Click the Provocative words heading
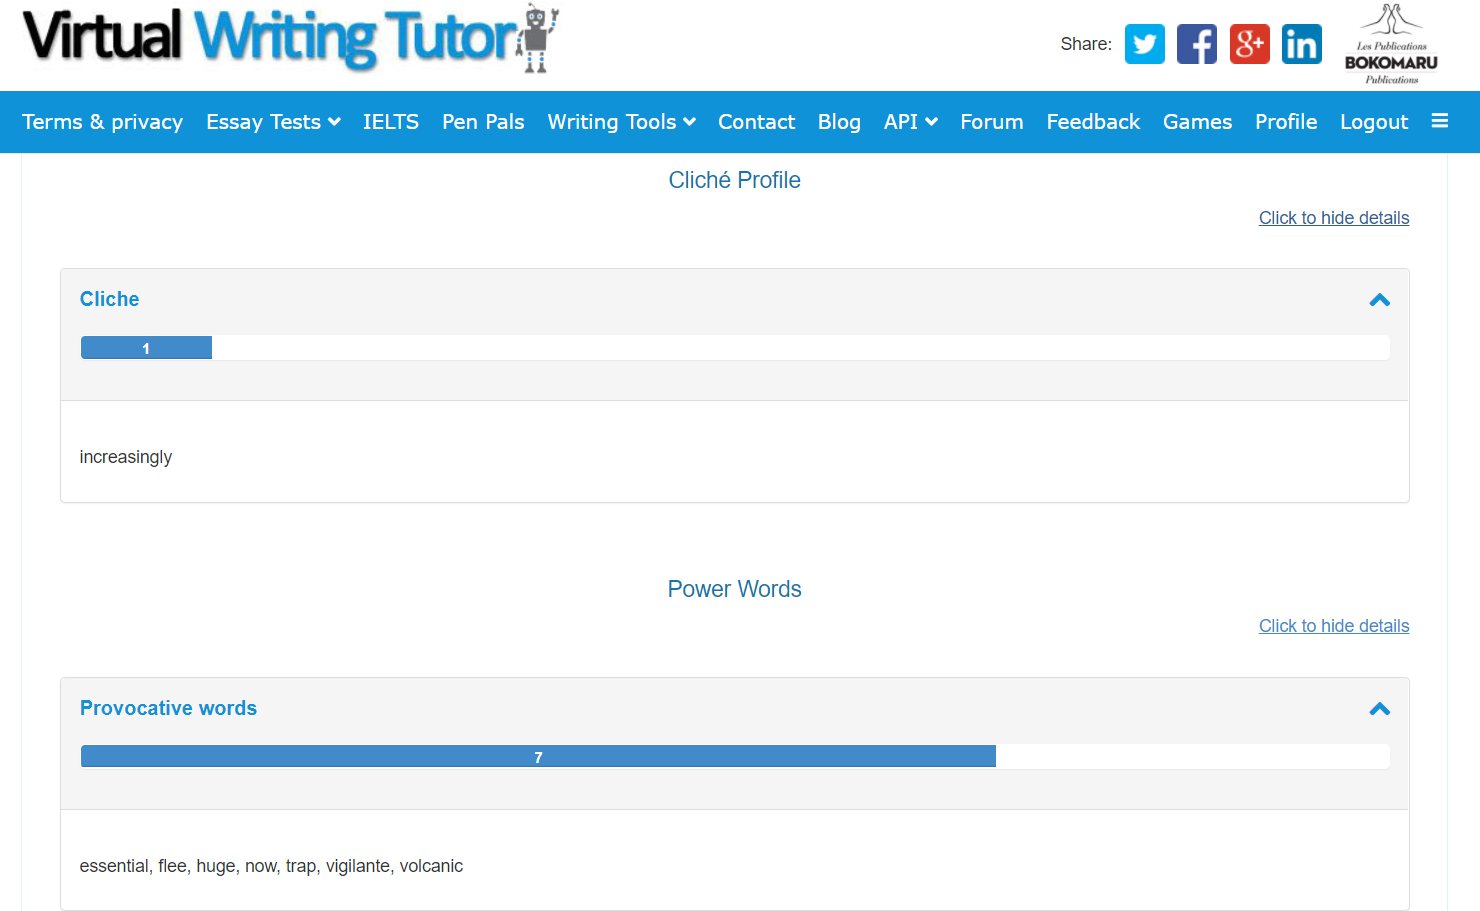 click(168, 708)
